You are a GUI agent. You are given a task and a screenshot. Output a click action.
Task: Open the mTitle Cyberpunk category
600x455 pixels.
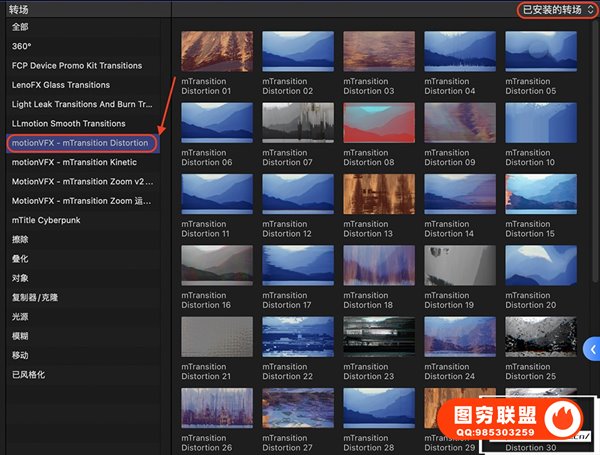tap(46, 220)
